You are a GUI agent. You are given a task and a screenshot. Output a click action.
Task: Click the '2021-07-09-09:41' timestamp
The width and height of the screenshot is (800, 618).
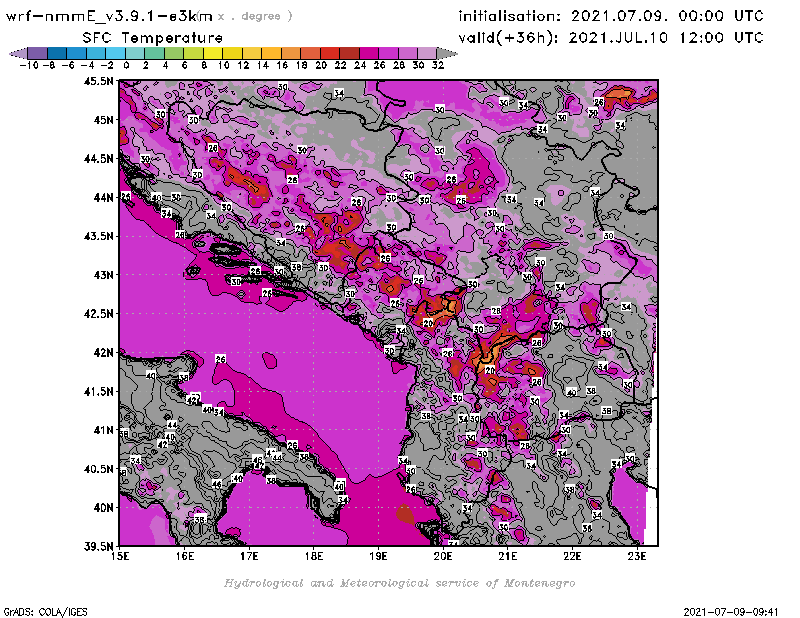coord(731,612)
